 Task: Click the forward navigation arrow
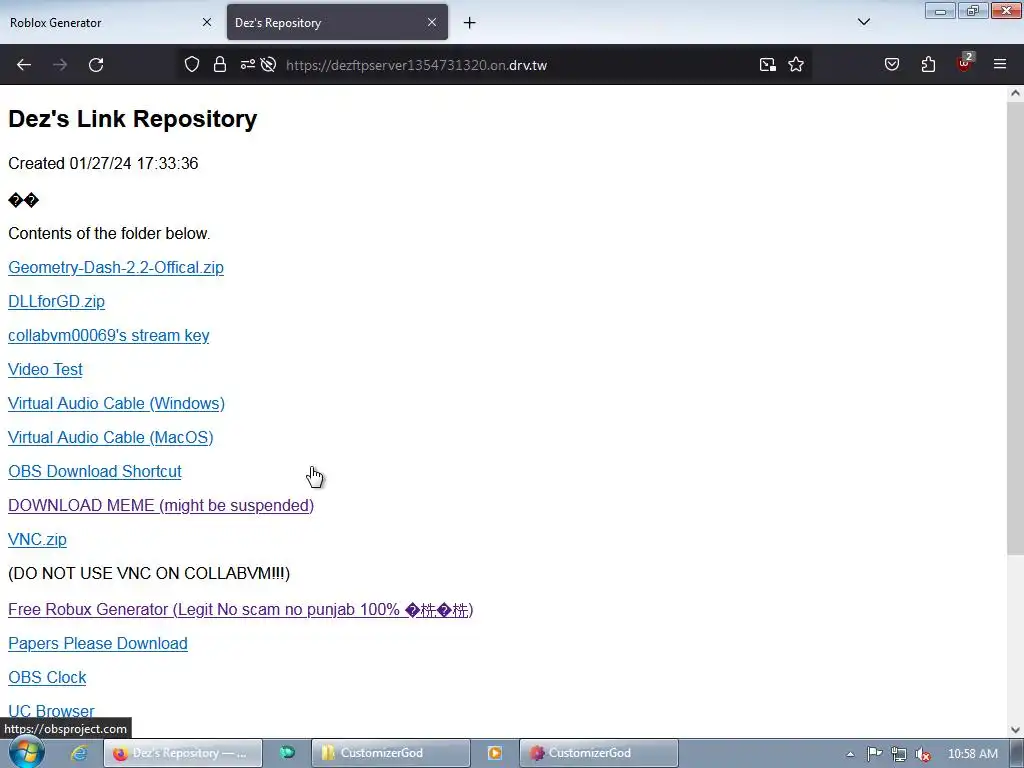tap(60, 65)
